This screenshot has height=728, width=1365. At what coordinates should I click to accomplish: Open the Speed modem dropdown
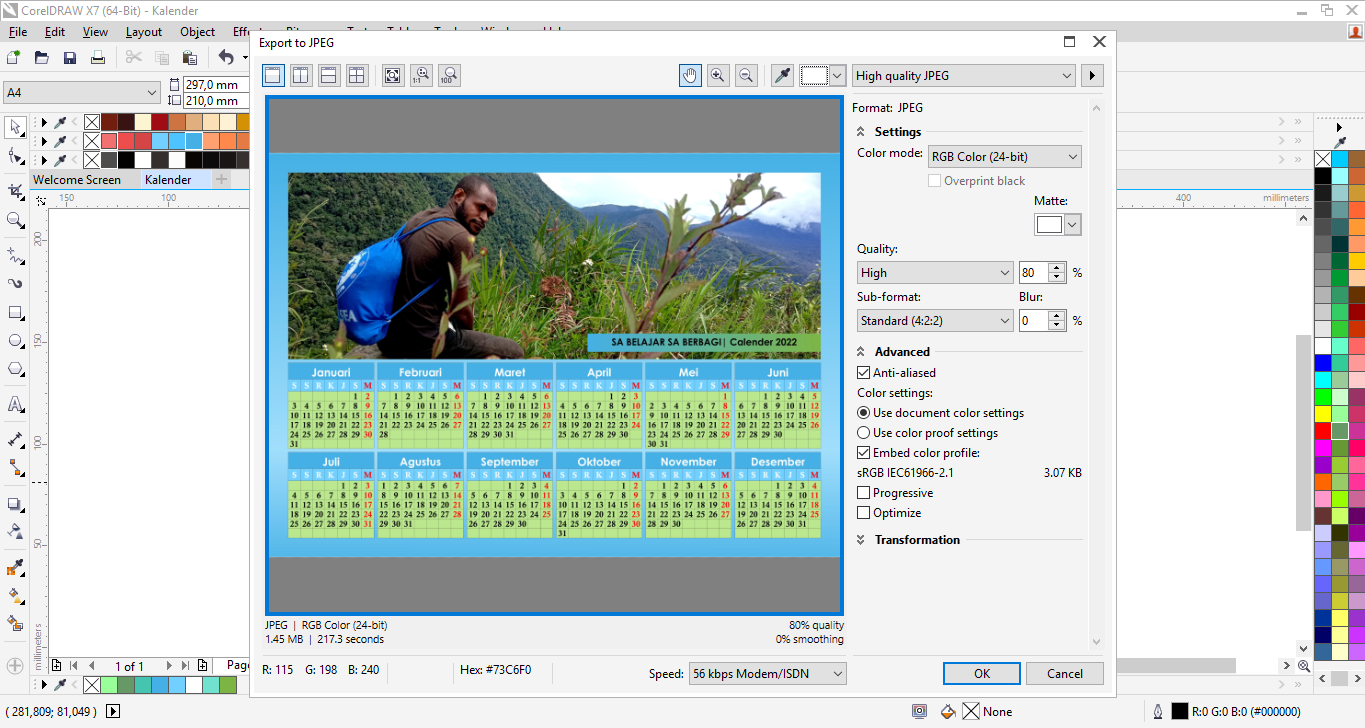(767, 673)
